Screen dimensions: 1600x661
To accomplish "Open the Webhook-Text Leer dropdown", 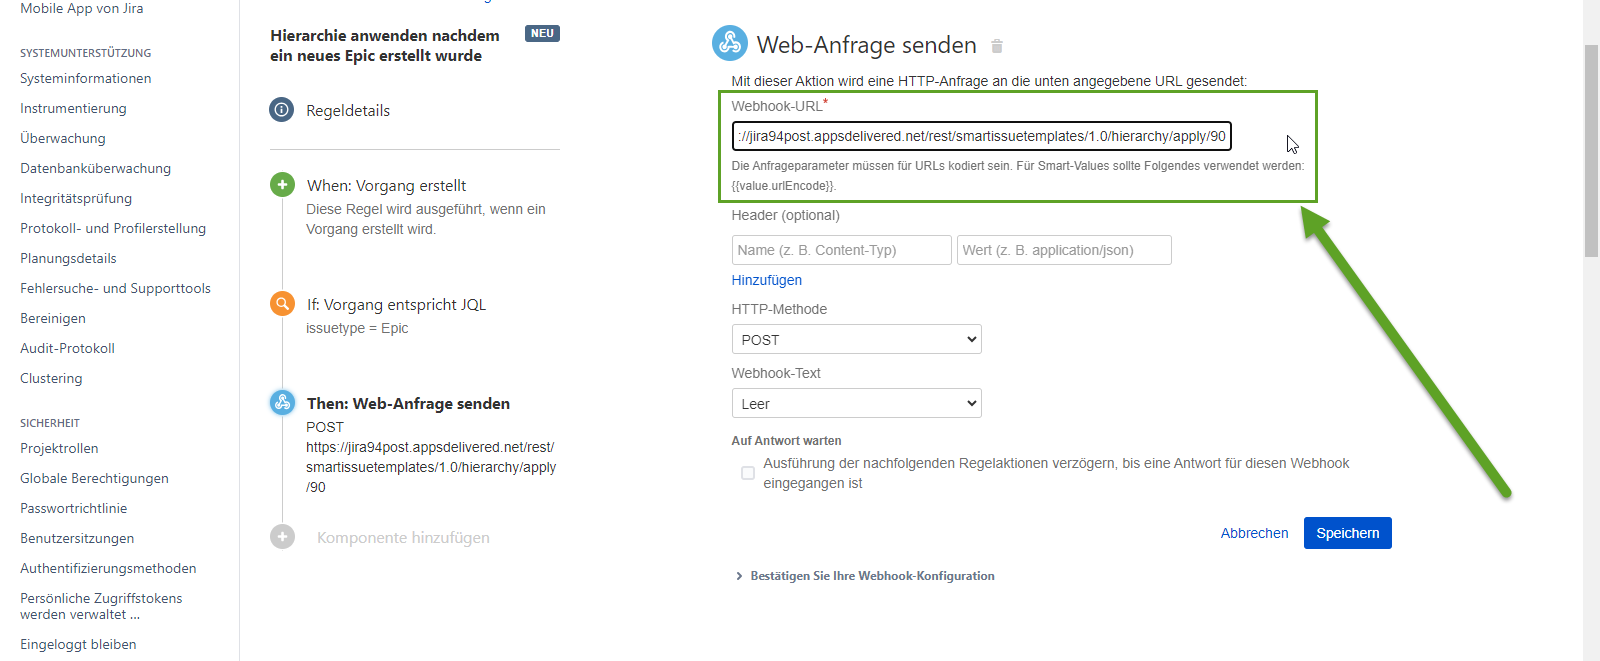I will click(x=856, y=404).
